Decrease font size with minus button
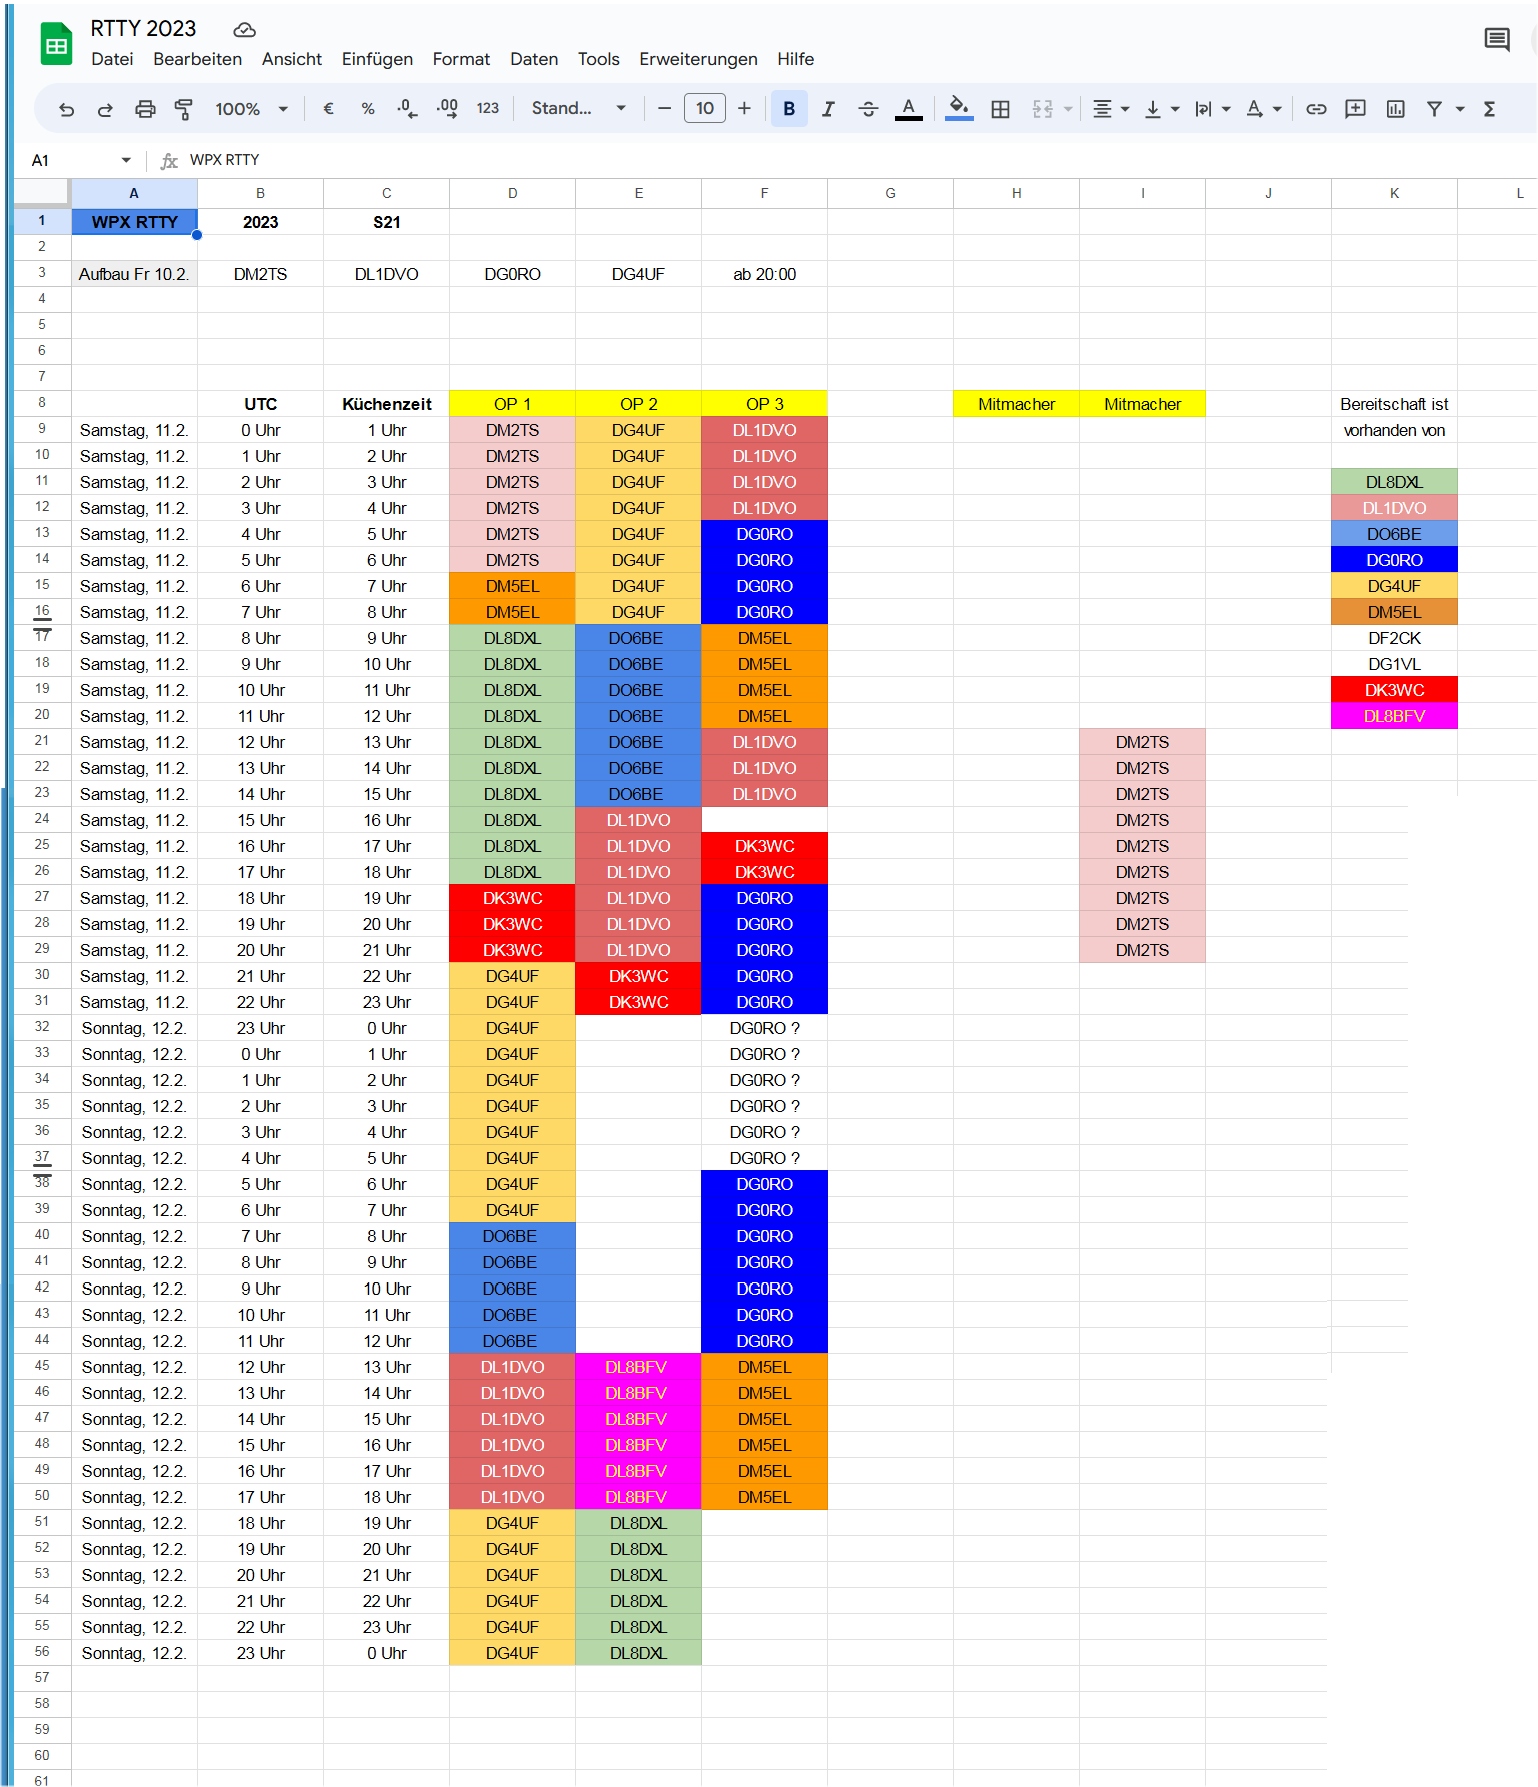This screenshot has width=1538, height=1787. tap(664, 109)
